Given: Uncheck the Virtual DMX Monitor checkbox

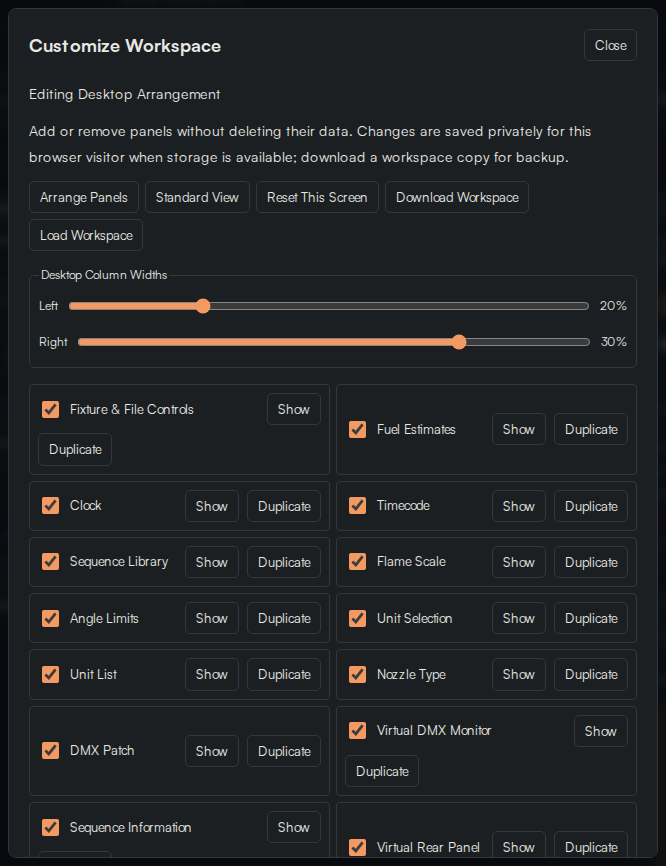Looking at the screenshot, I should pyautogui.click(x=357, y=731).
